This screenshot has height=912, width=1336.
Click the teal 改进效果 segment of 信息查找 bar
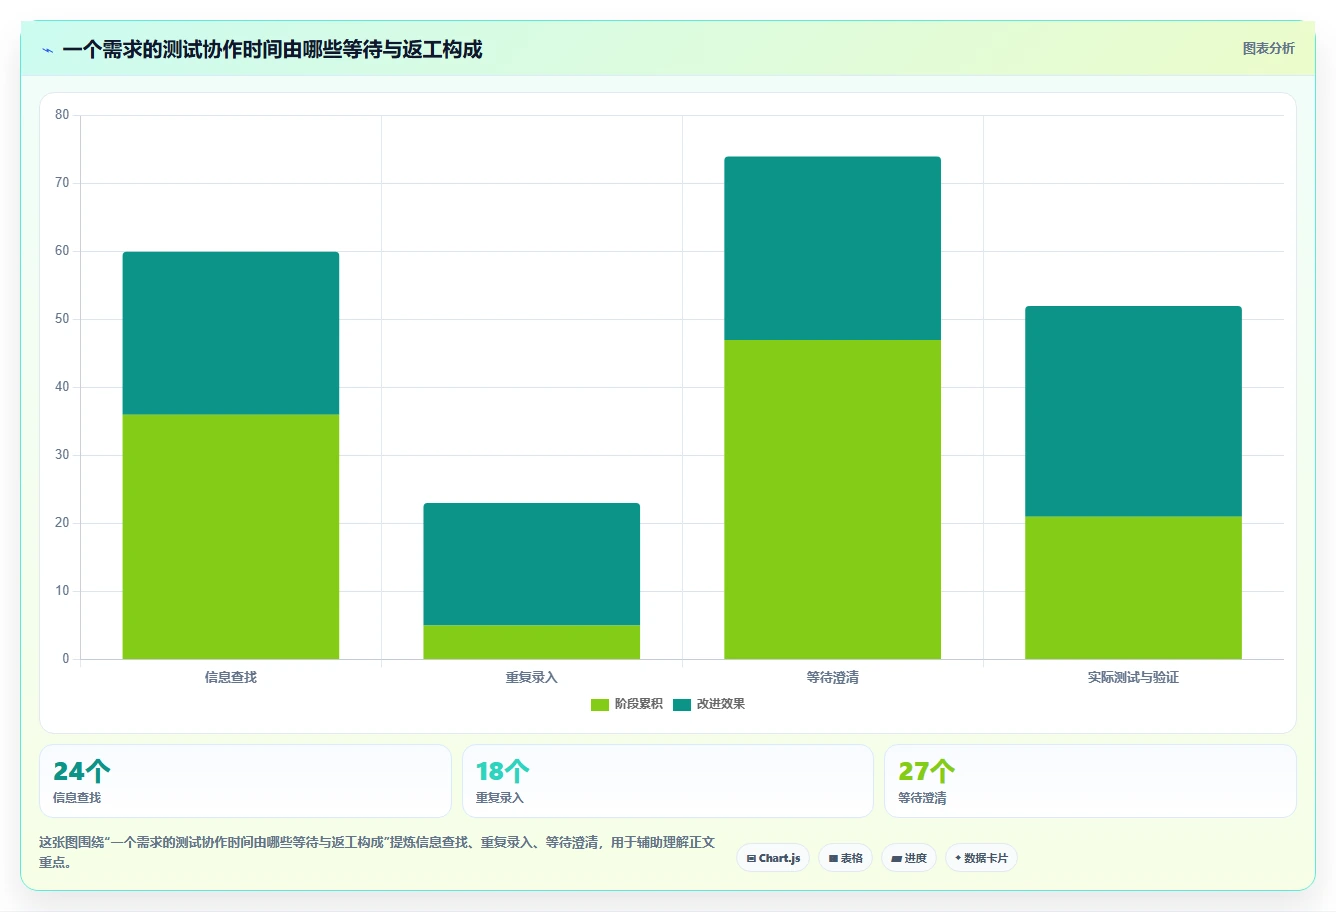231,333
